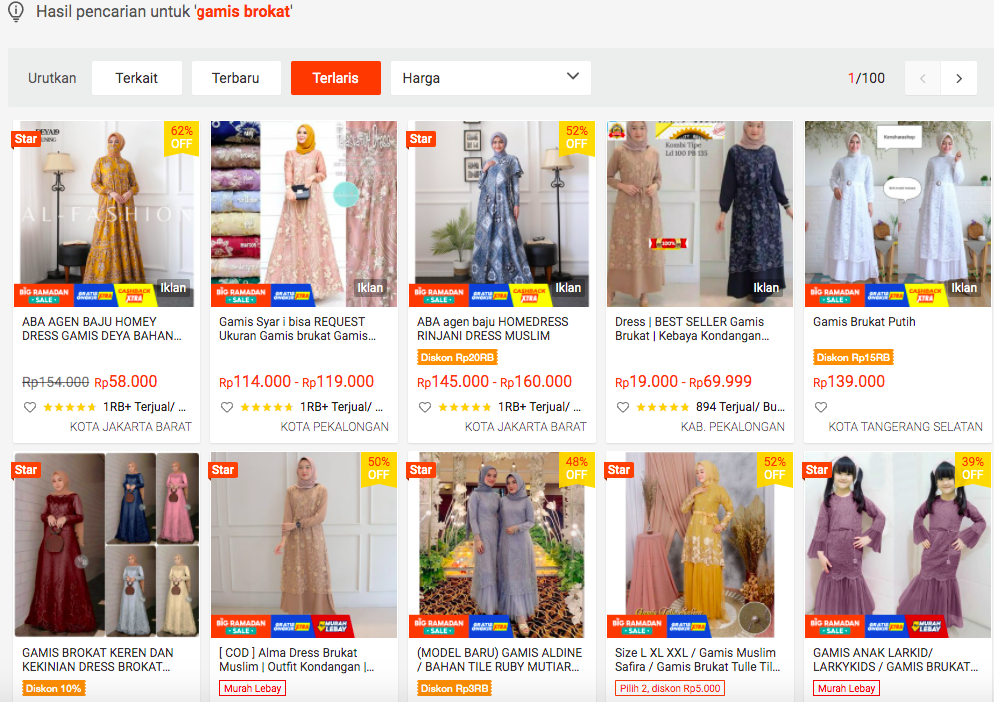Open the Gamis Brukat Putih product link
Screen dimensions: 994x702
pos(866,323)
